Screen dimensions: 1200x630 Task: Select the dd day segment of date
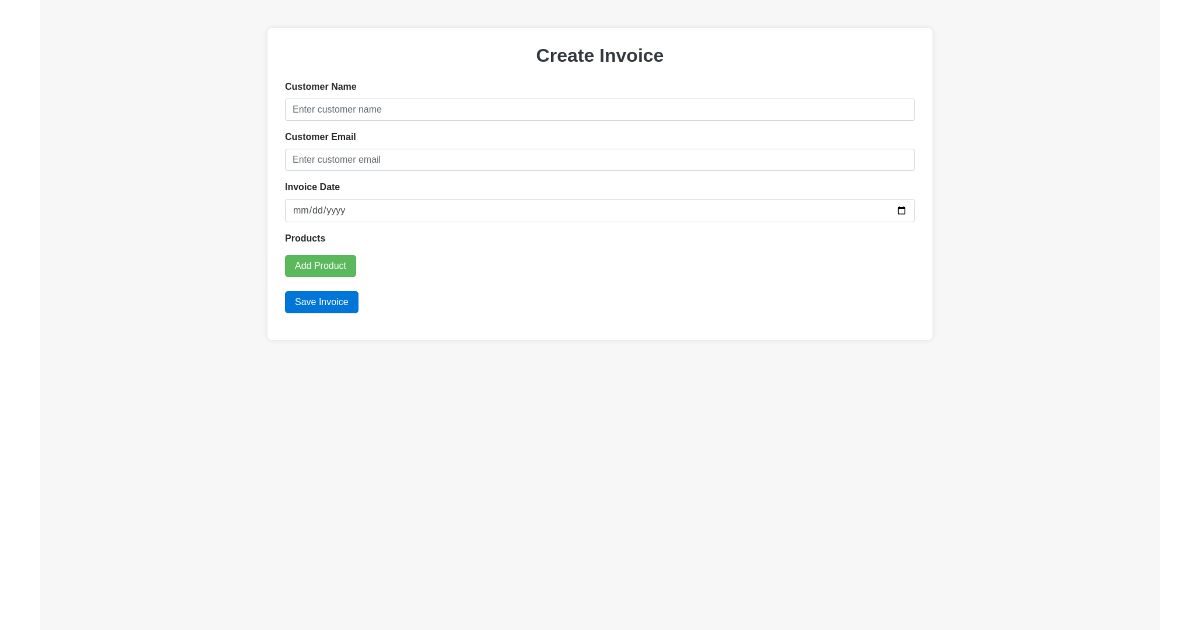point(318,210)
